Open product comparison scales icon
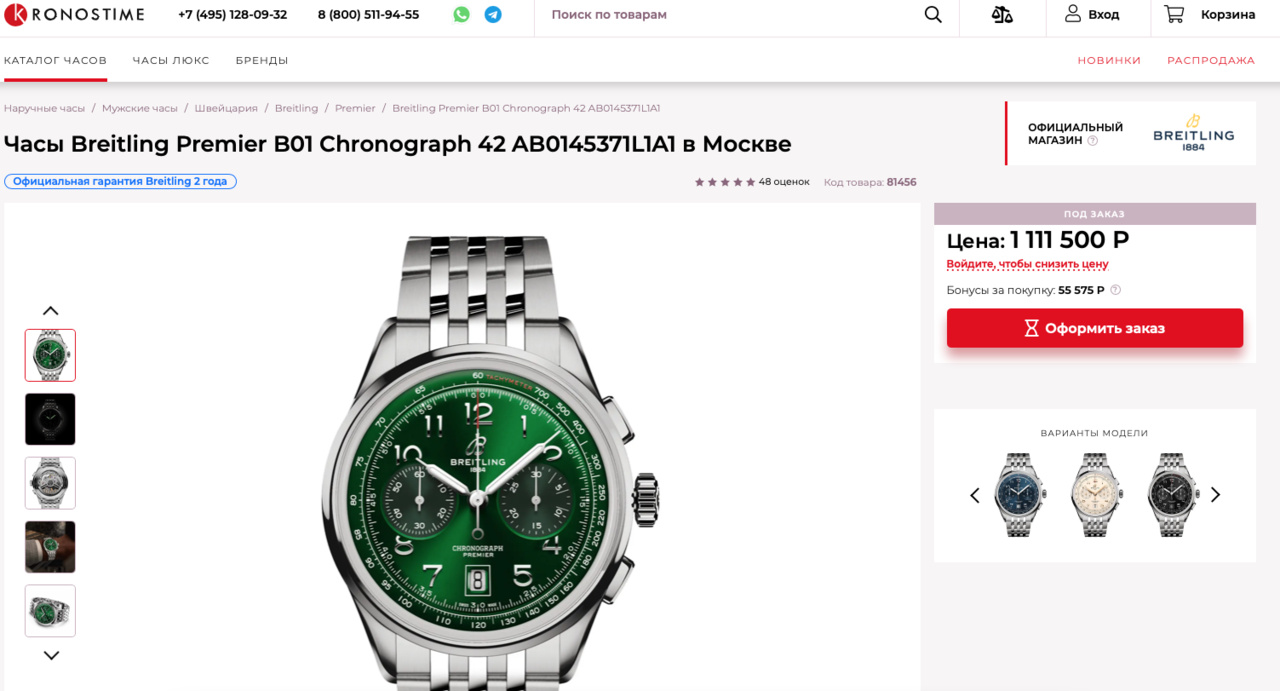1280x691 pixels. coord(1002,15)
